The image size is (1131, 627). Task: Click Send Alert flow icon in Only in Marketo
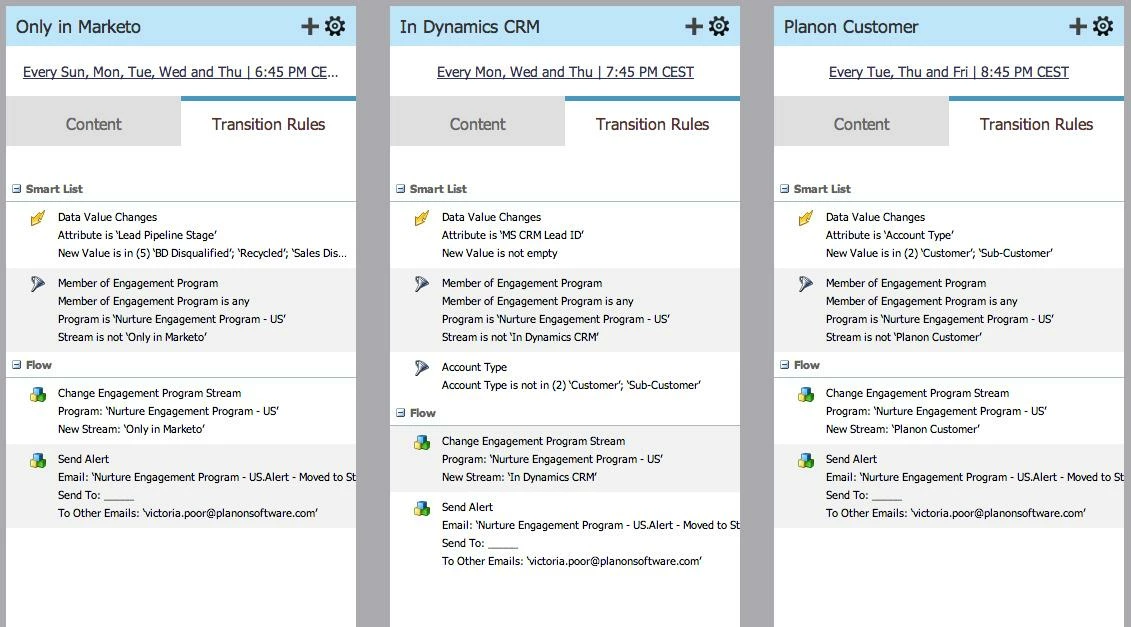(x=38, y=460)
